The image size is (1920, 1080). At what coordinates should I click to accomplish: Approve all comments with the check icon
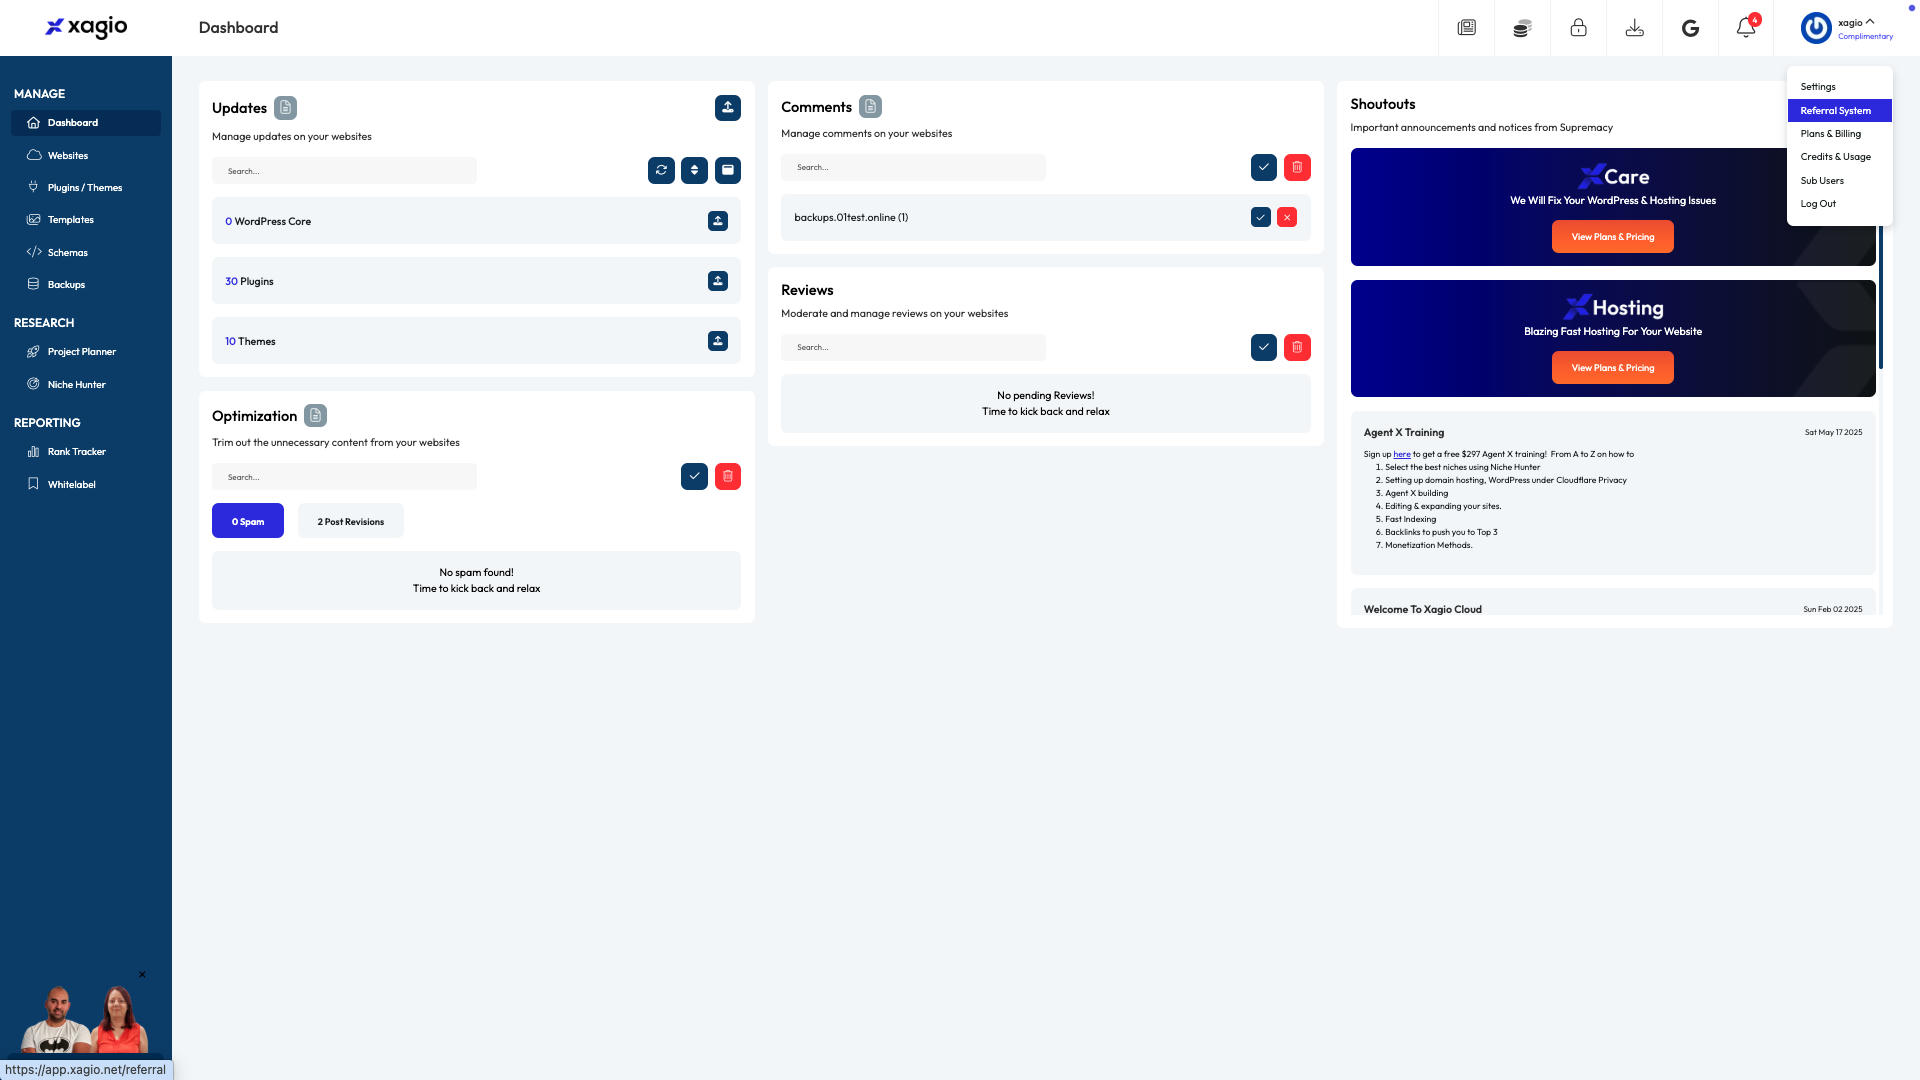click(x=1264, y=168)
